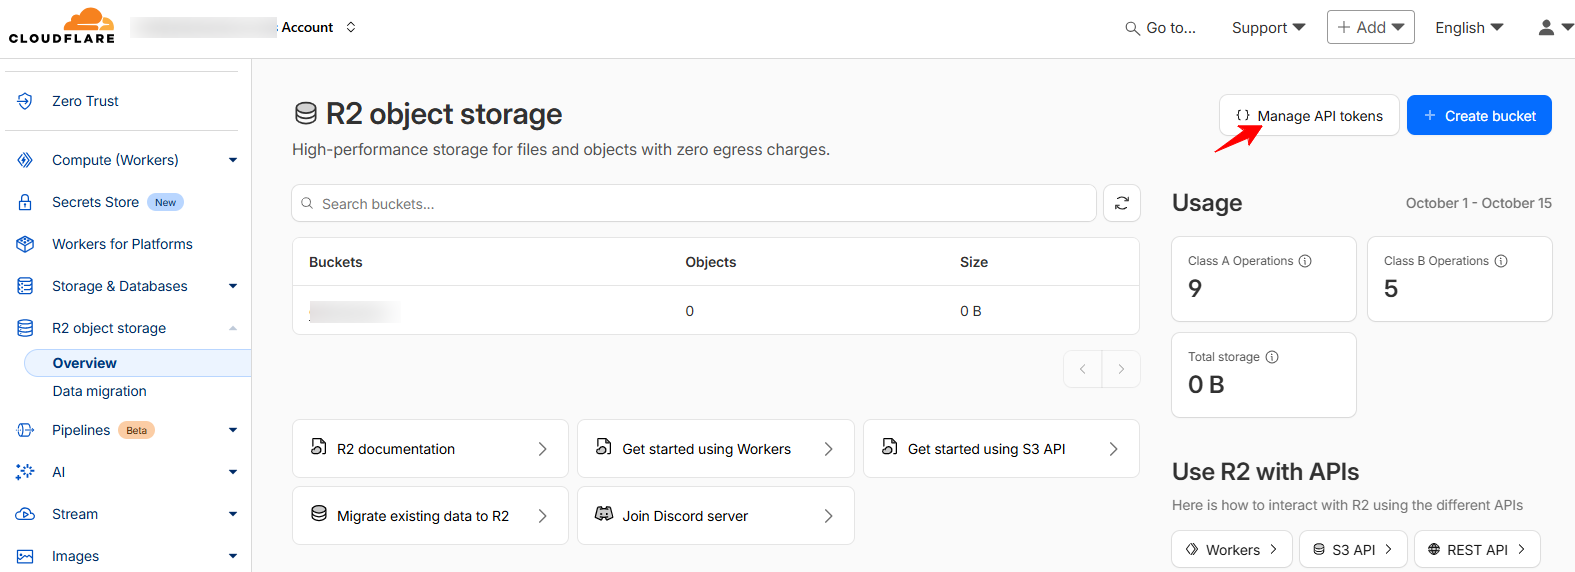Click the Total storage info icon
Image resolution: width=1575 pixels, height=572 pixels.
click(1272, 357)
